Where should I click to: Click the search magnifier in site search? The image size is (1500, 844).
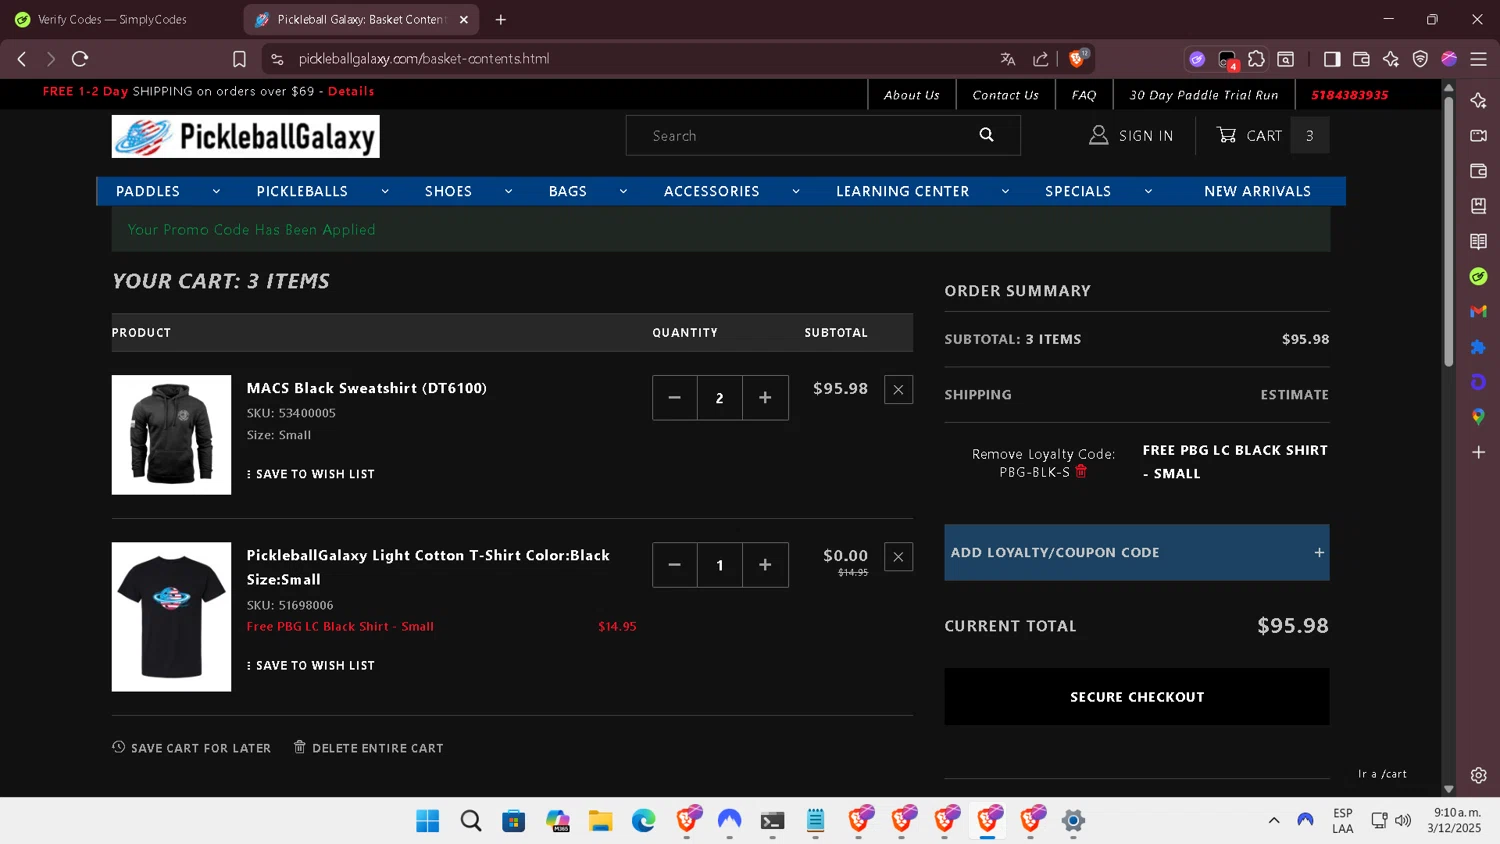click(986, 135)
